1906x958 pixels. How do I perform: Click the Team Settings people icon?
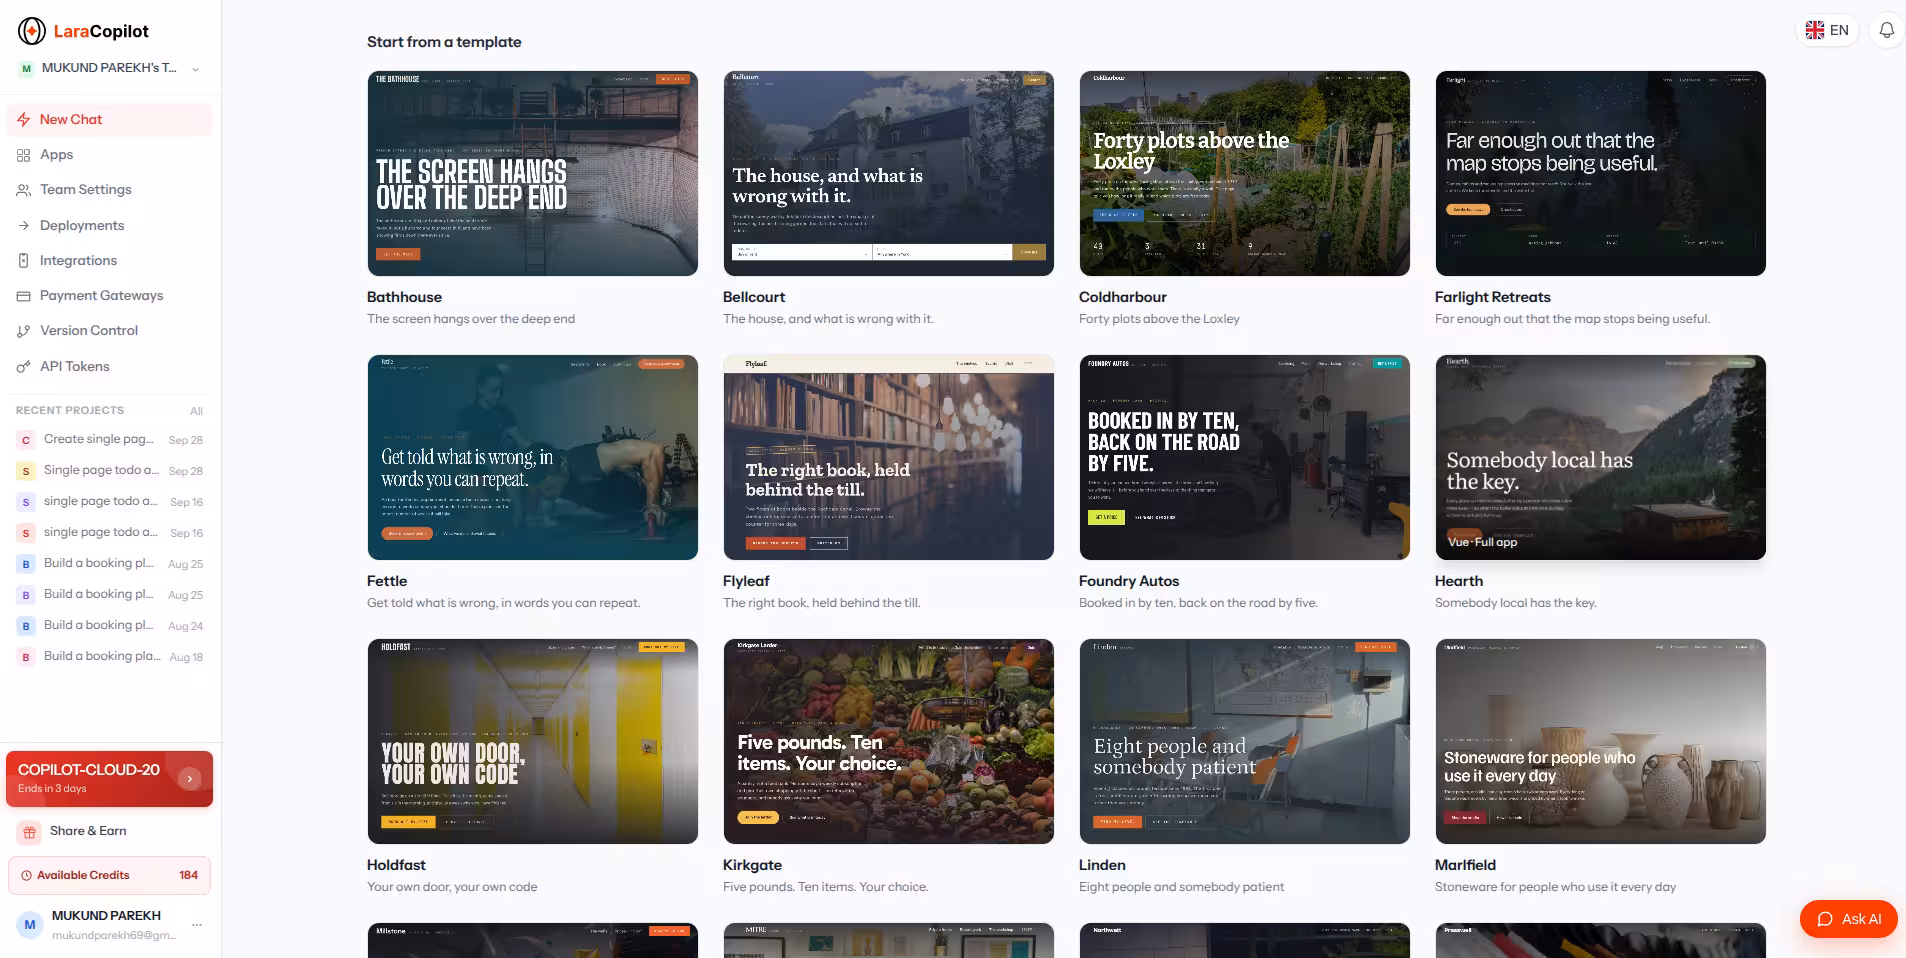point(23,190)
